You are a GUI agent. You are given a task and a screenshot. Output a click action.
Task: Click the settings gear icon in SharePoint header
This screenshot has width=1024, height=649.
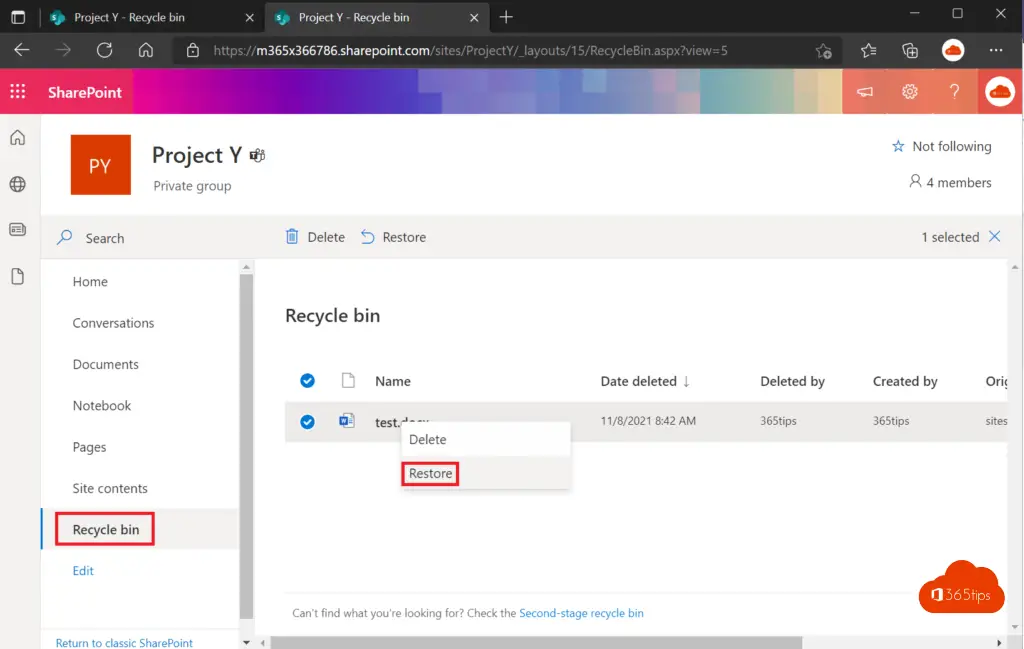pyautogui.click(x=909, y=92)
